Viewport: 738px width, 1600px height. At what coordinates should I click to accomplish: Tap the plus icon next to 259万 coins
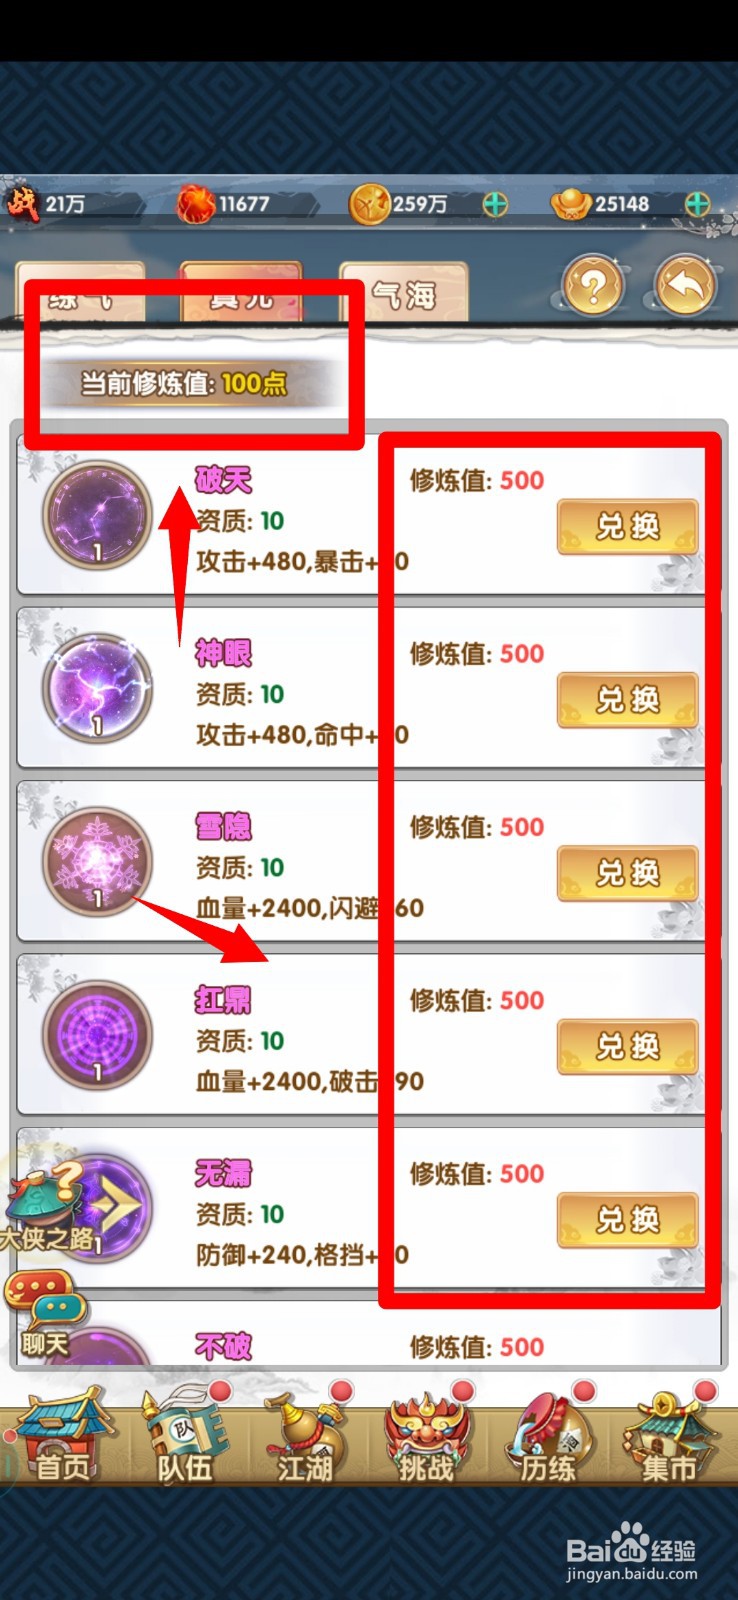tap(495, 204)
